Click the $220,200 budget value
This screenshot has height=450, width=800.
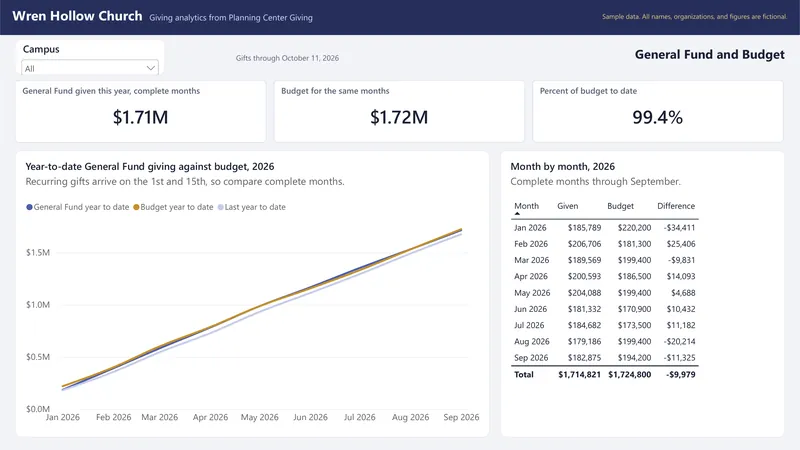634,228
